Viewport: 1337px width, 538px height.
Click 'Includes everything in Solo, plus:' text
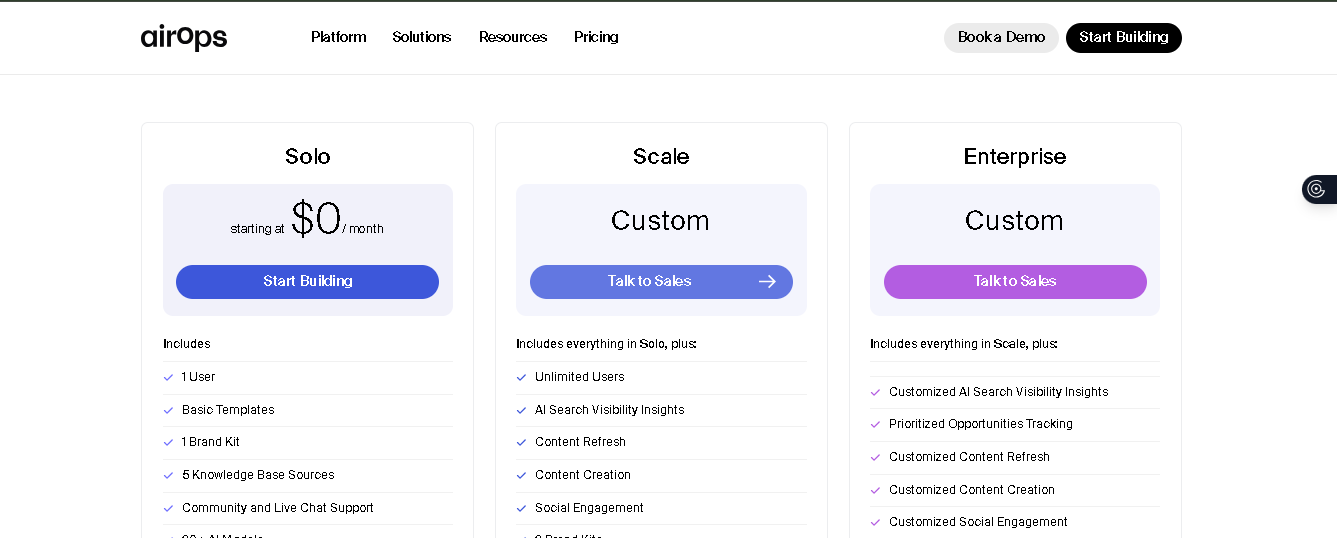[x=606, y=344]
